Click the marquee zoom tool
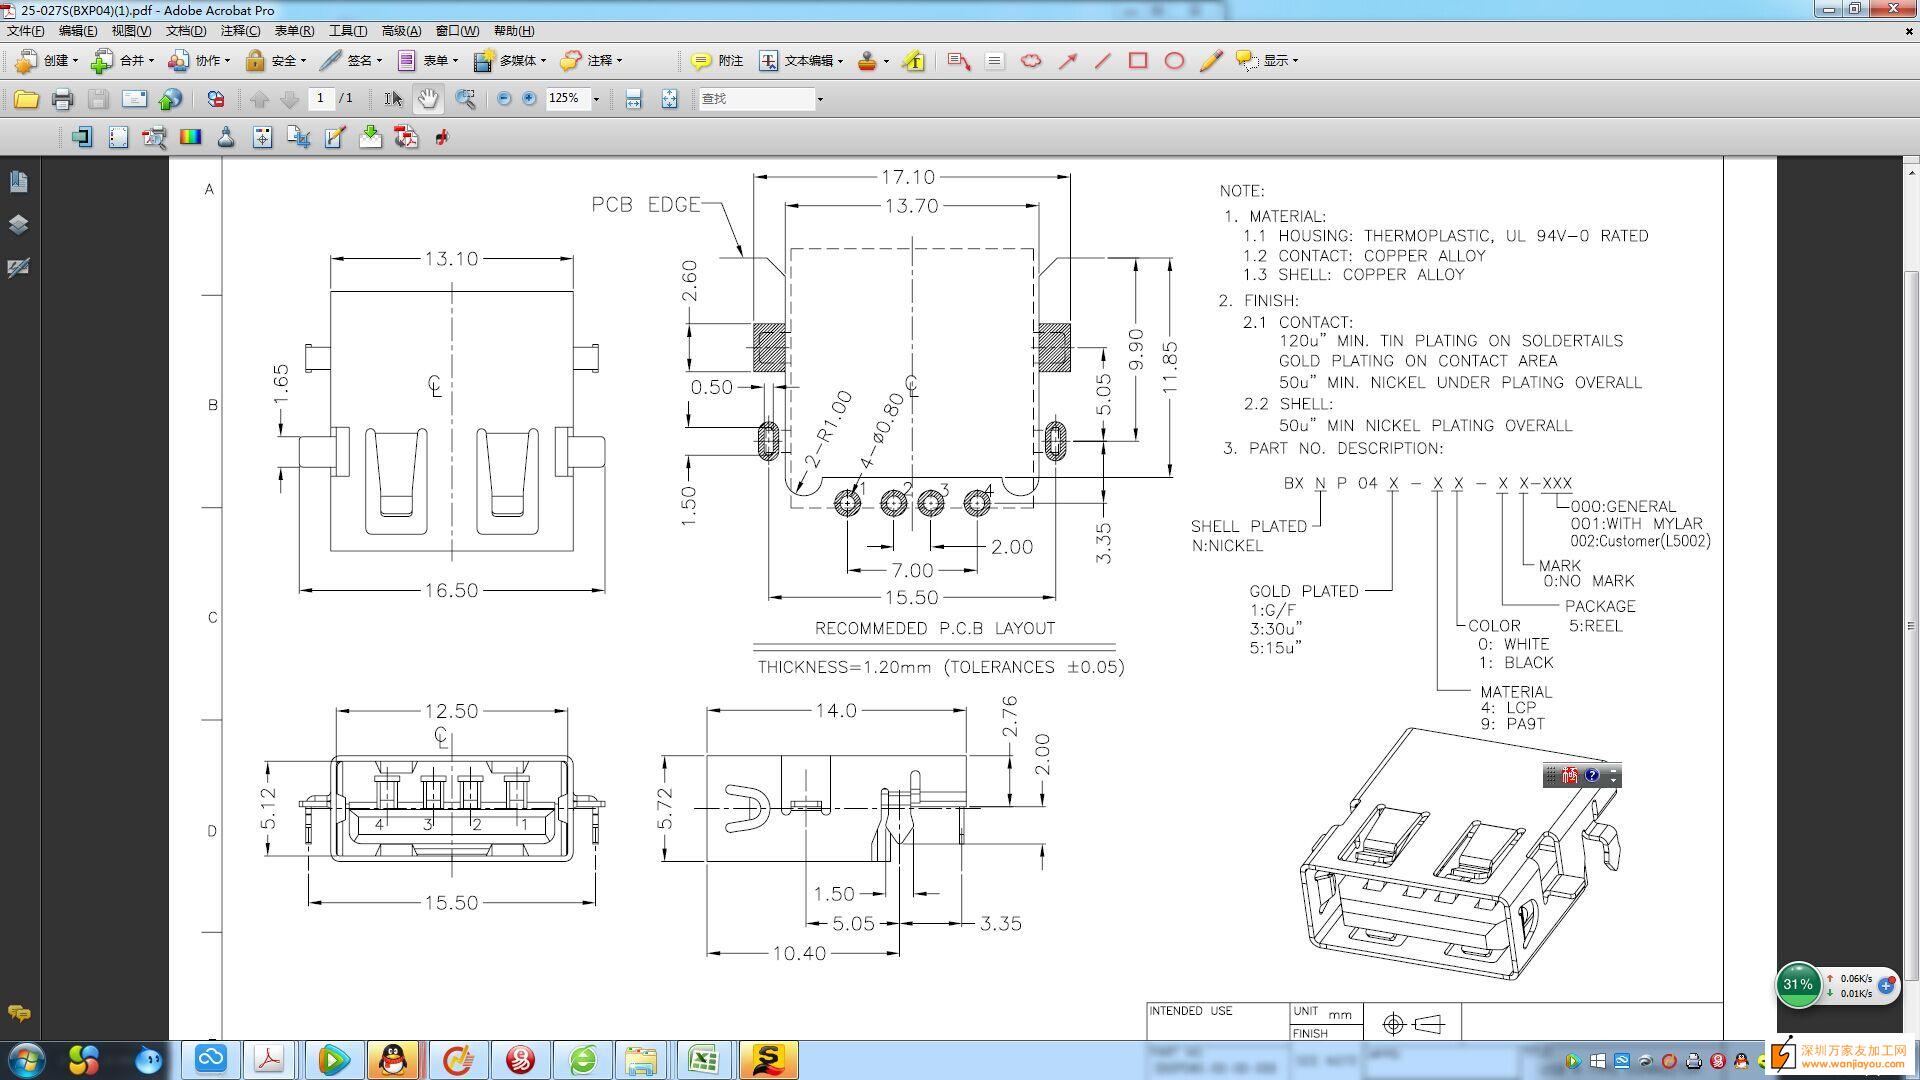 pyautogui.click(x=465, y=98)
